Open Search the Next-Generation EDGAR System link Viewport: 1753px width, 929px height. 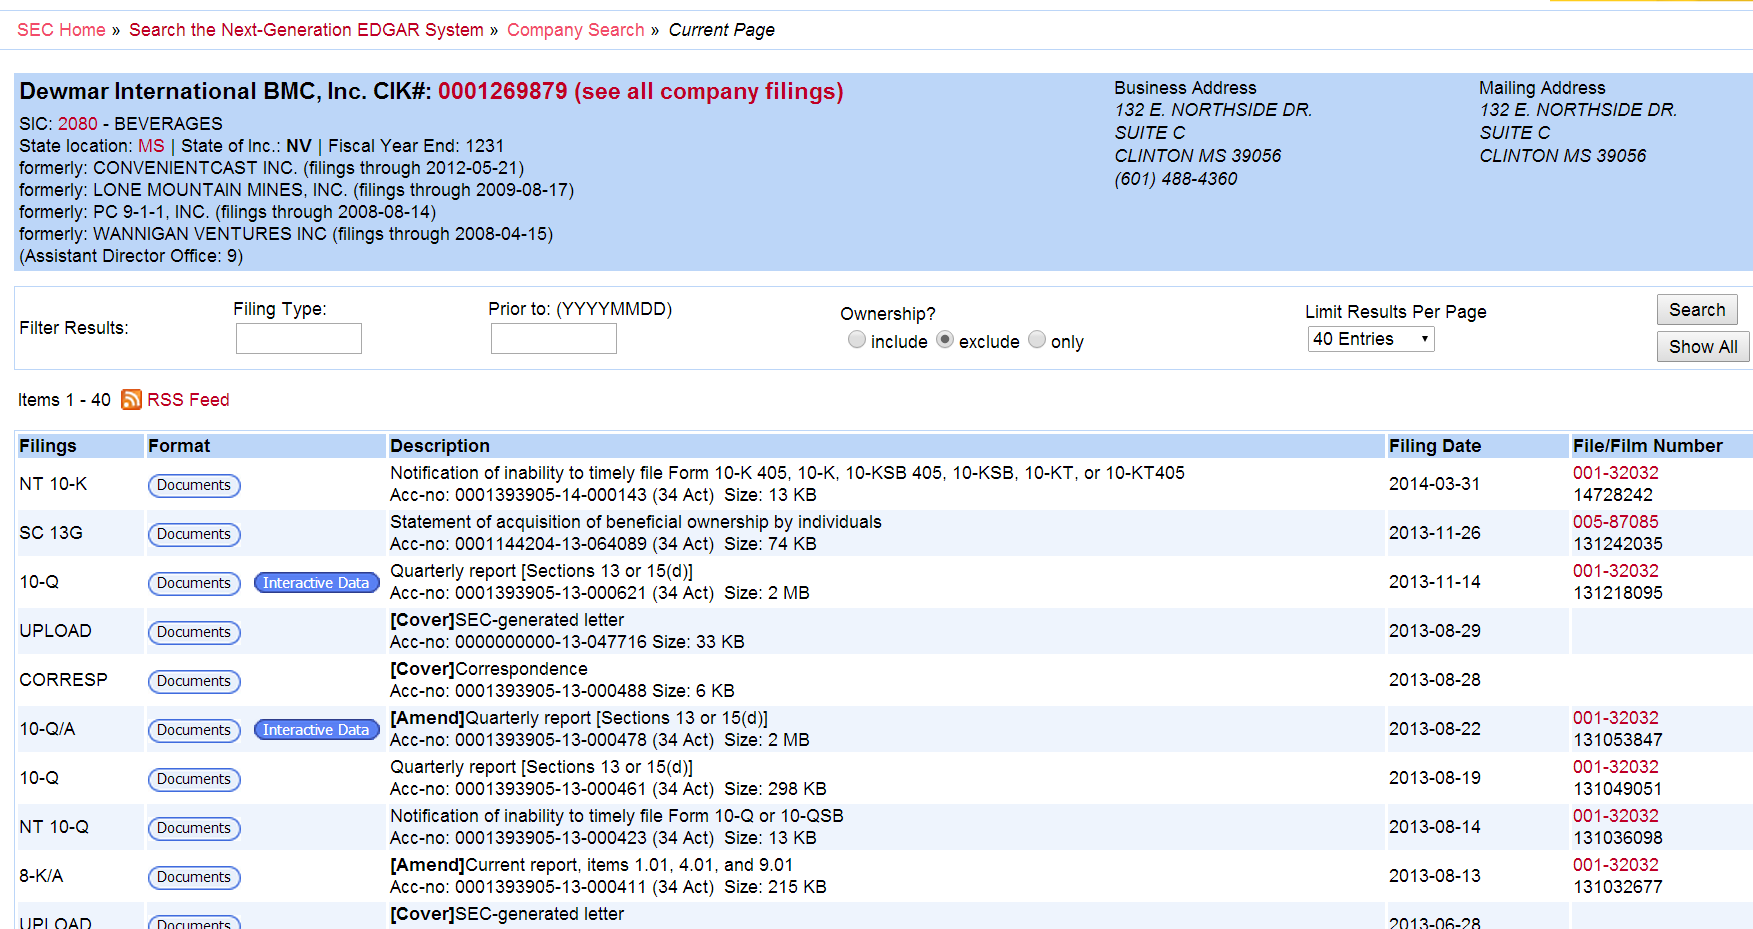coord(306,30)
